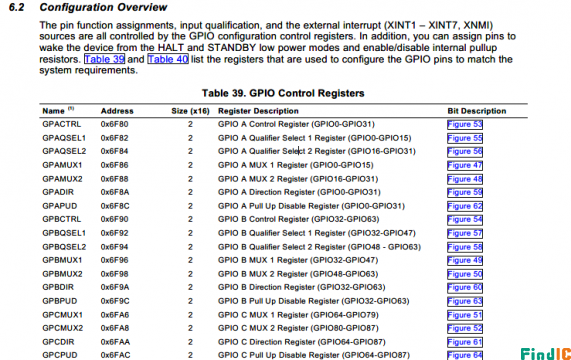Follow Figure 61 link for GPCDIR
This screenshot has width=571, height=360.
click(x=465, y=342)
